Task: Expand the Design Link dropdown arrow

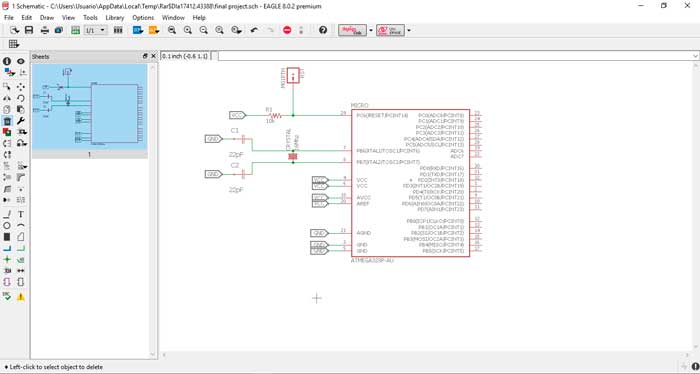Action: click(x=371, y=30)
